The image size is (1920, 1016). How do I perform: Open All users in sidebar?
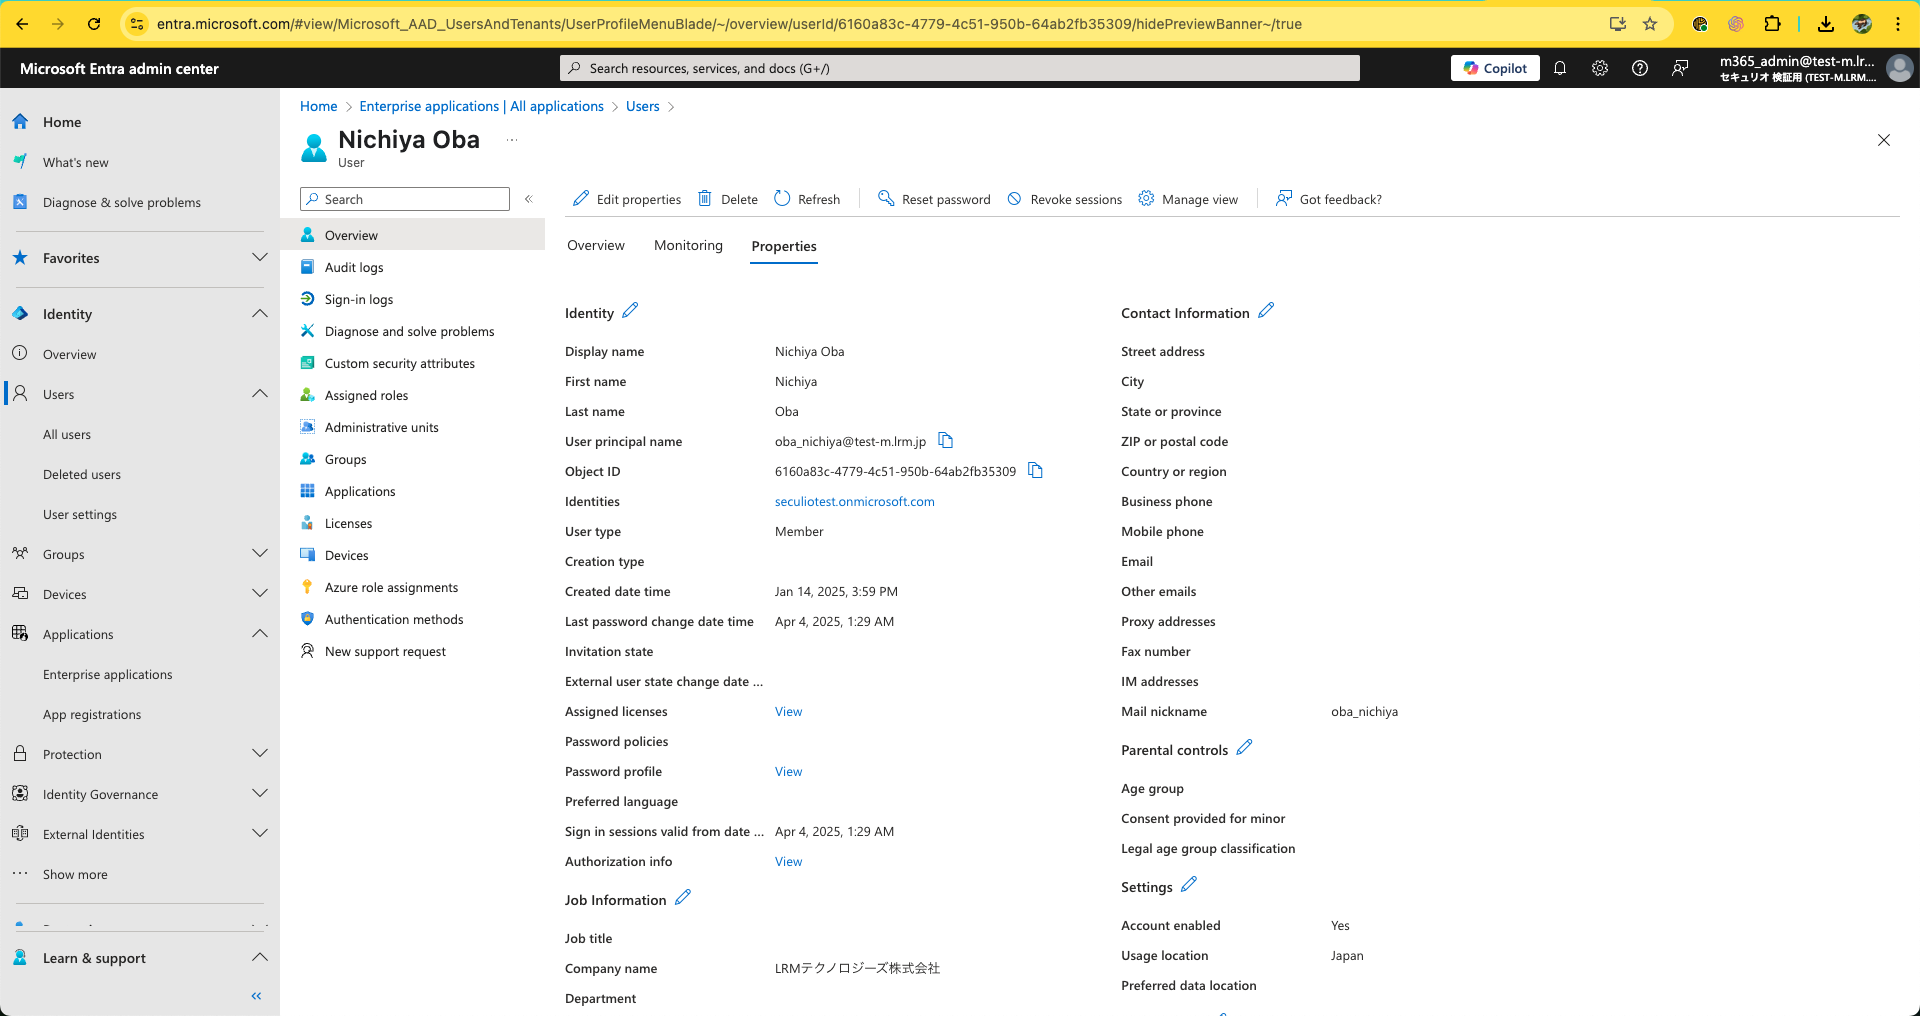[67, 434]
